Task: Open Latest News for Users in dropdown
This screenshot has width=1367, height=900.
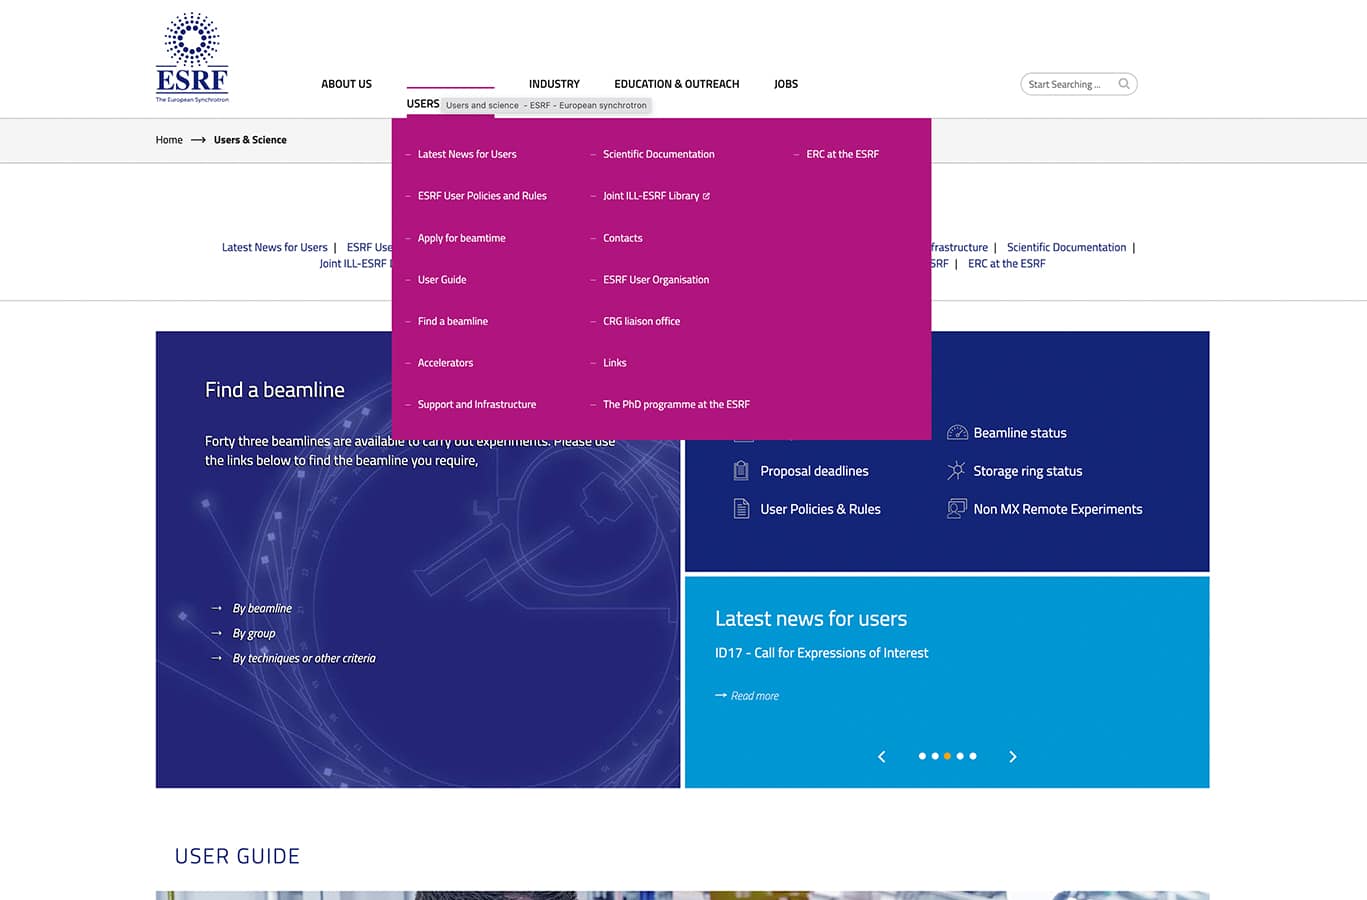Action: coord(467,154)
